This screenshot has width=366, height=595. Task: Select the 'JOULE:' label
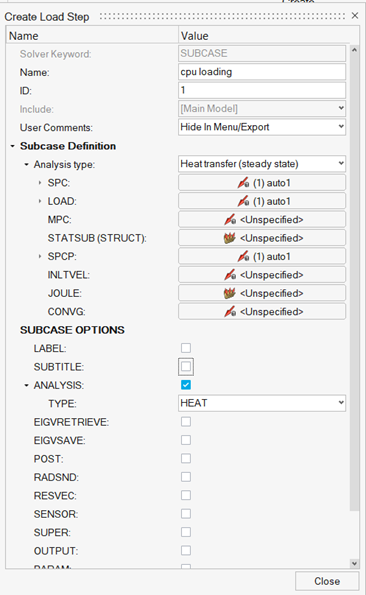point(64,293)
